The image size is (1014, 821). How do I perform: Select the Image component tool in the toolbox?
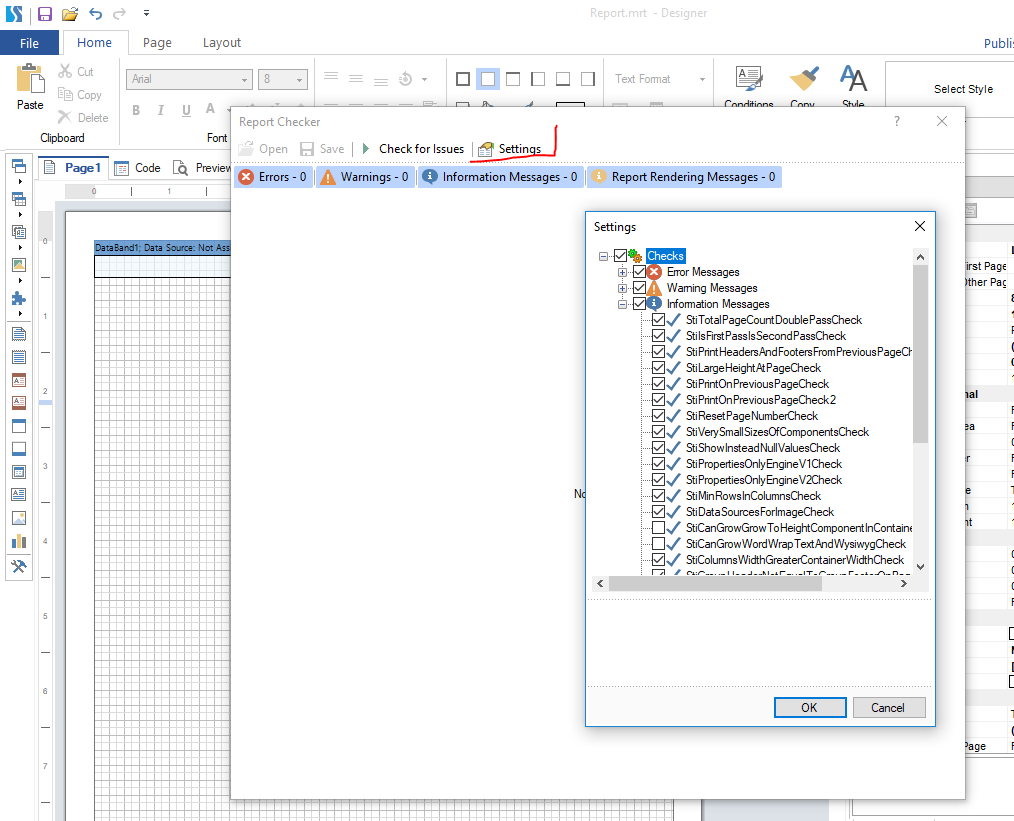tap(19, 518)
